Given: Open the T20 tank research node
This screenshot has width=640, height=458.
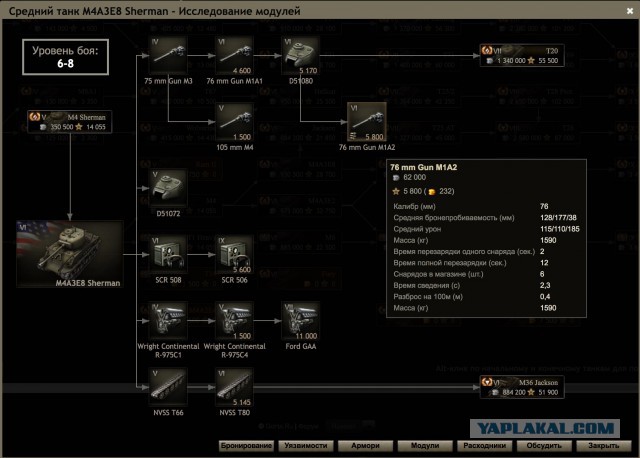Looking at the screenshot, I should (522, 56).
